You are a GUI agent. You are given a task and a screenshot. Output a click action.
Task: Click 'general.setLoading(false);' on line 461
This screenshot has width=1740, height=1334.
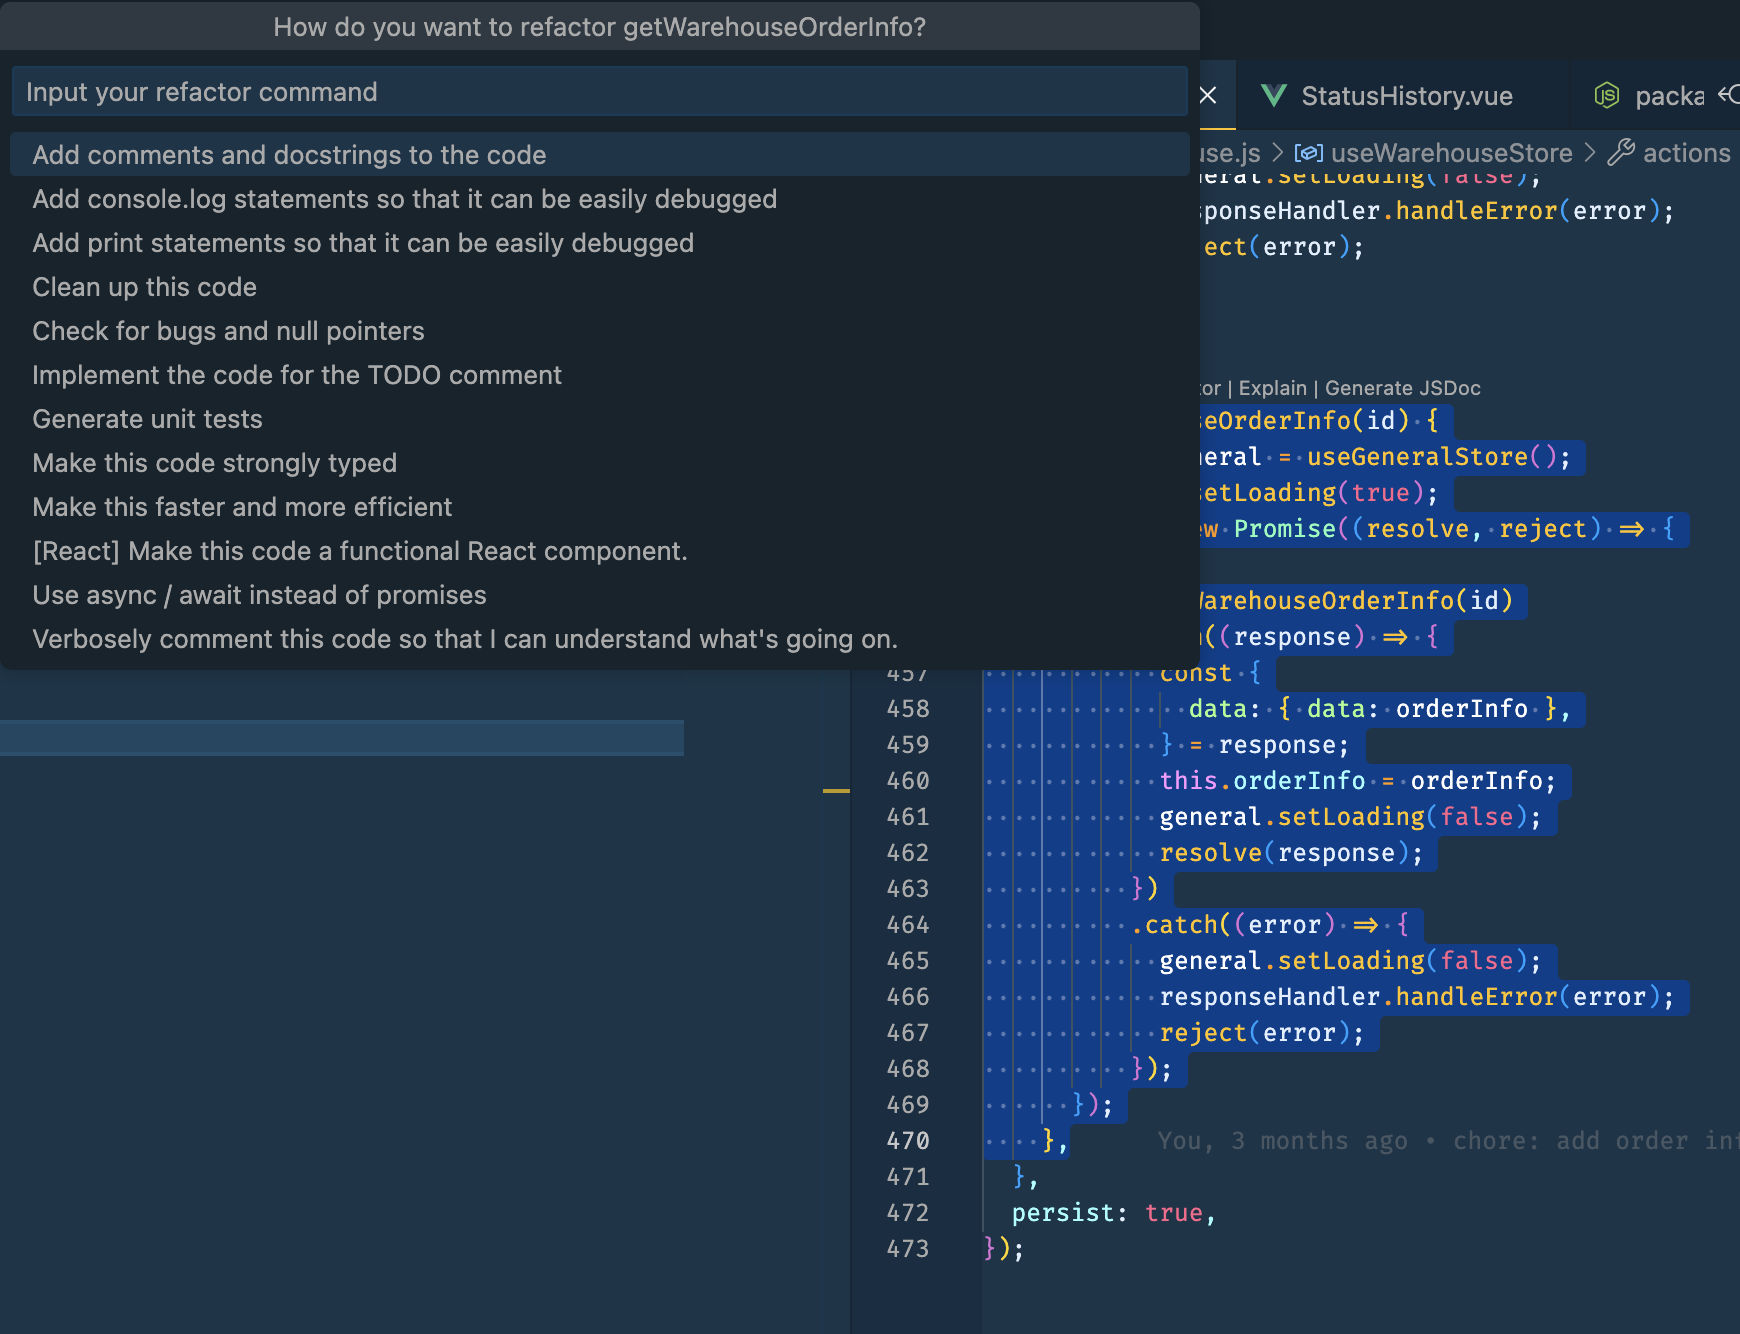[1350, 817]
